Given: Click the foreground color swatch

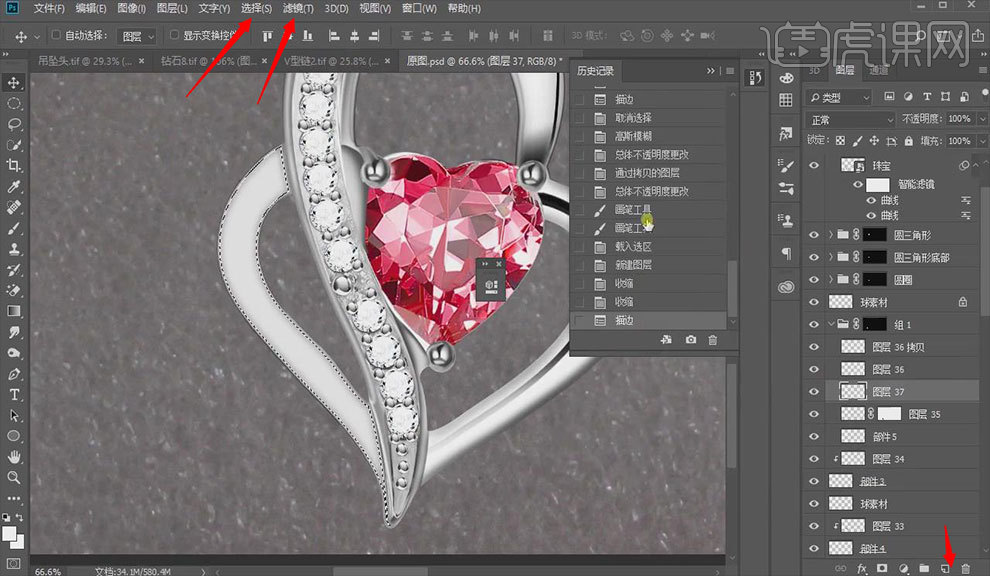Looking at the screenshot, I should point(11,531).
